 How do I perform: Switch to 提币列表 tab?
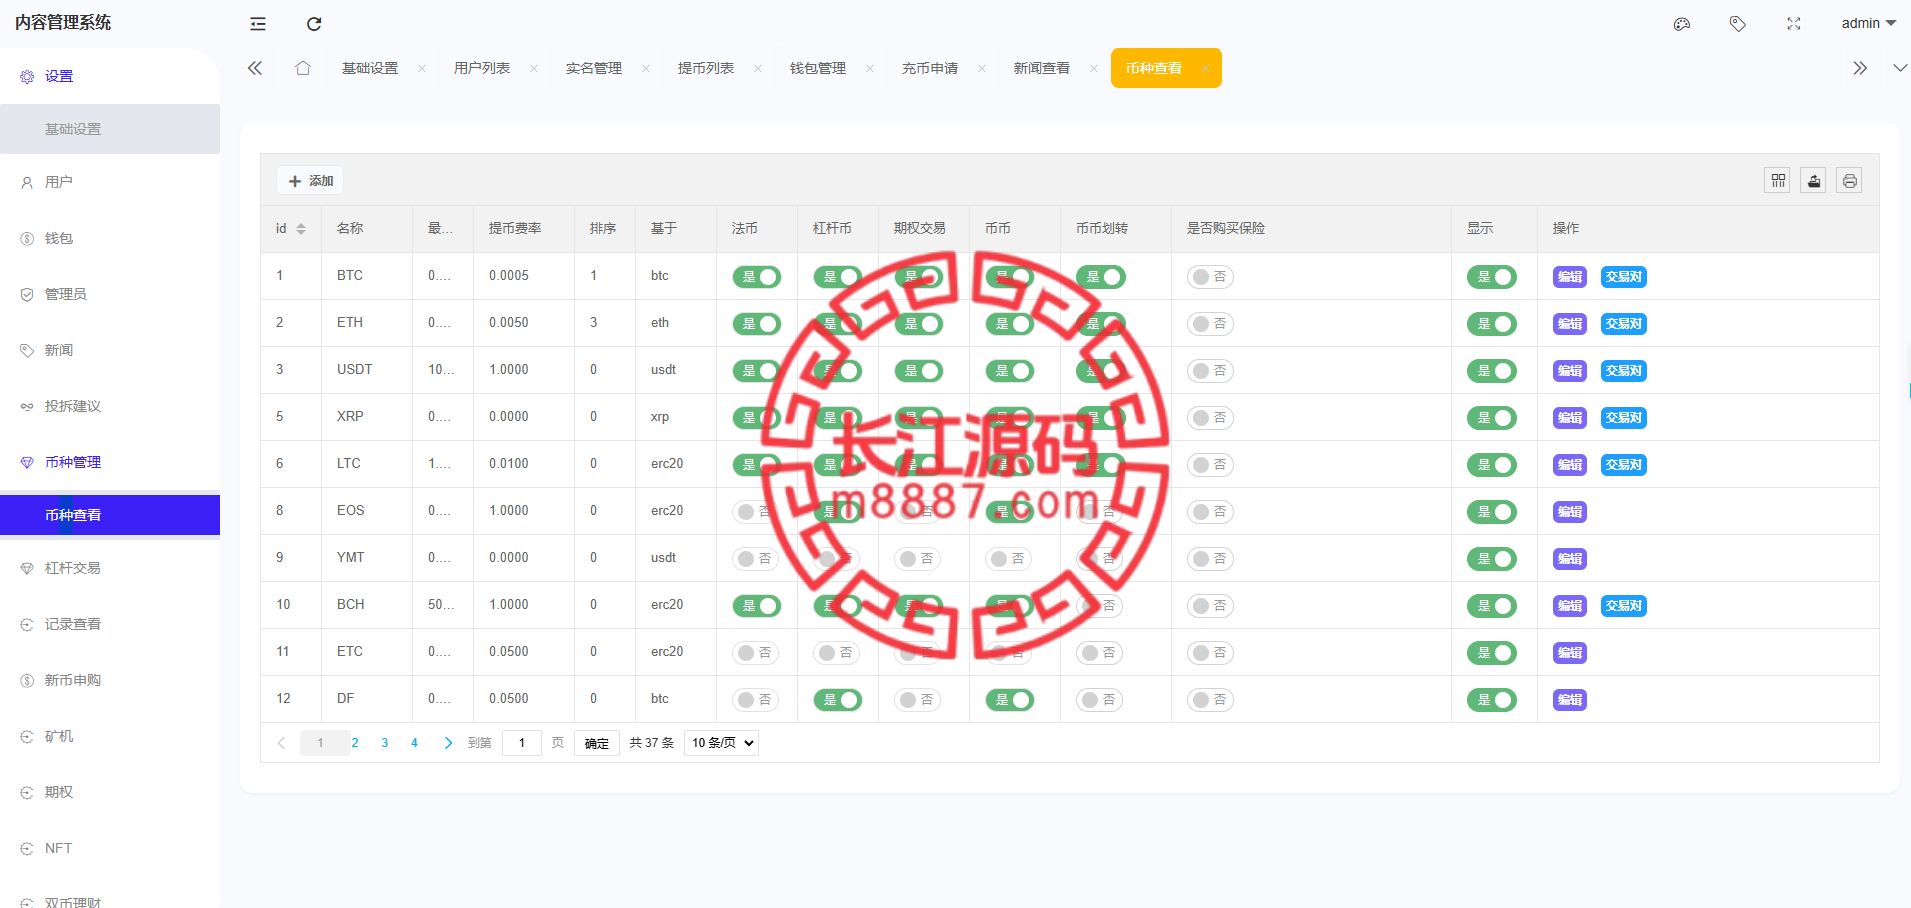click(x=706, y=68)
